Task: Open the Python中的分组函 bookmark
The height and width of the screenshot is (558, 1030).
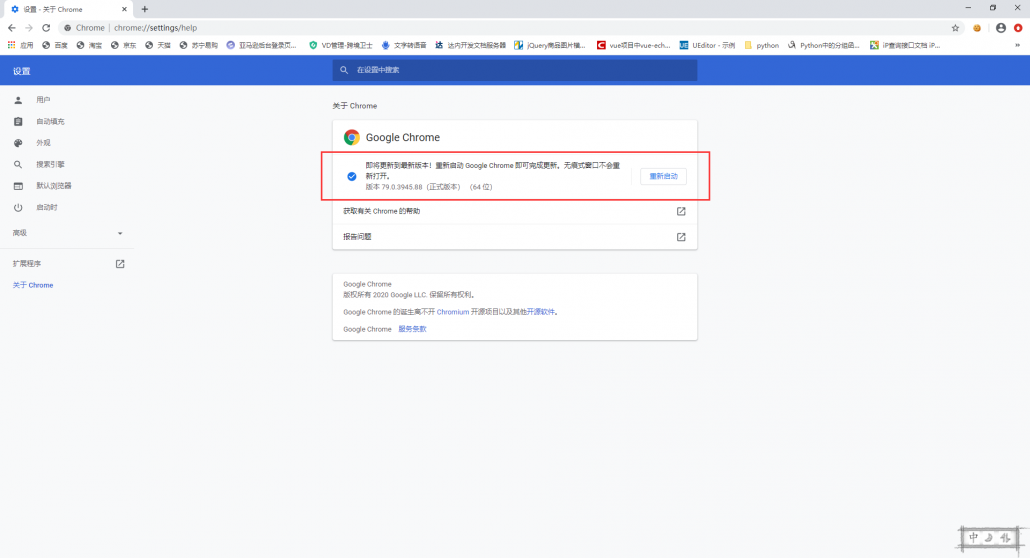Action: 823,45
